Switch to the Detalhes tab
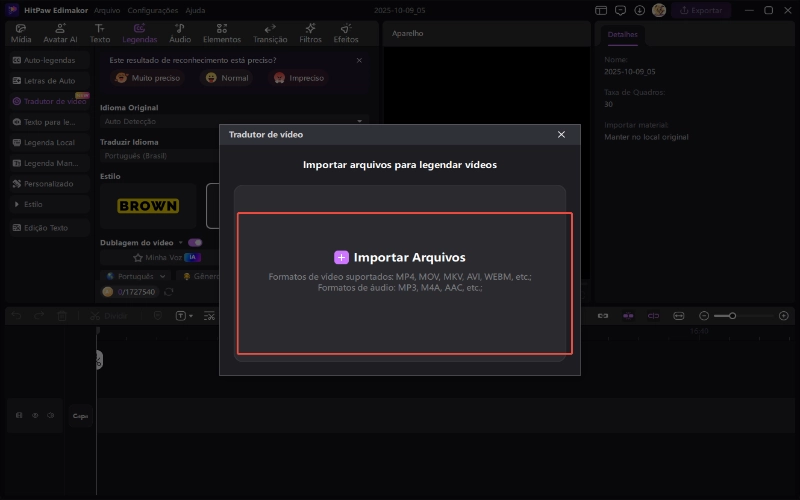Screen dimensions: 800x500 tap(622, 34)
